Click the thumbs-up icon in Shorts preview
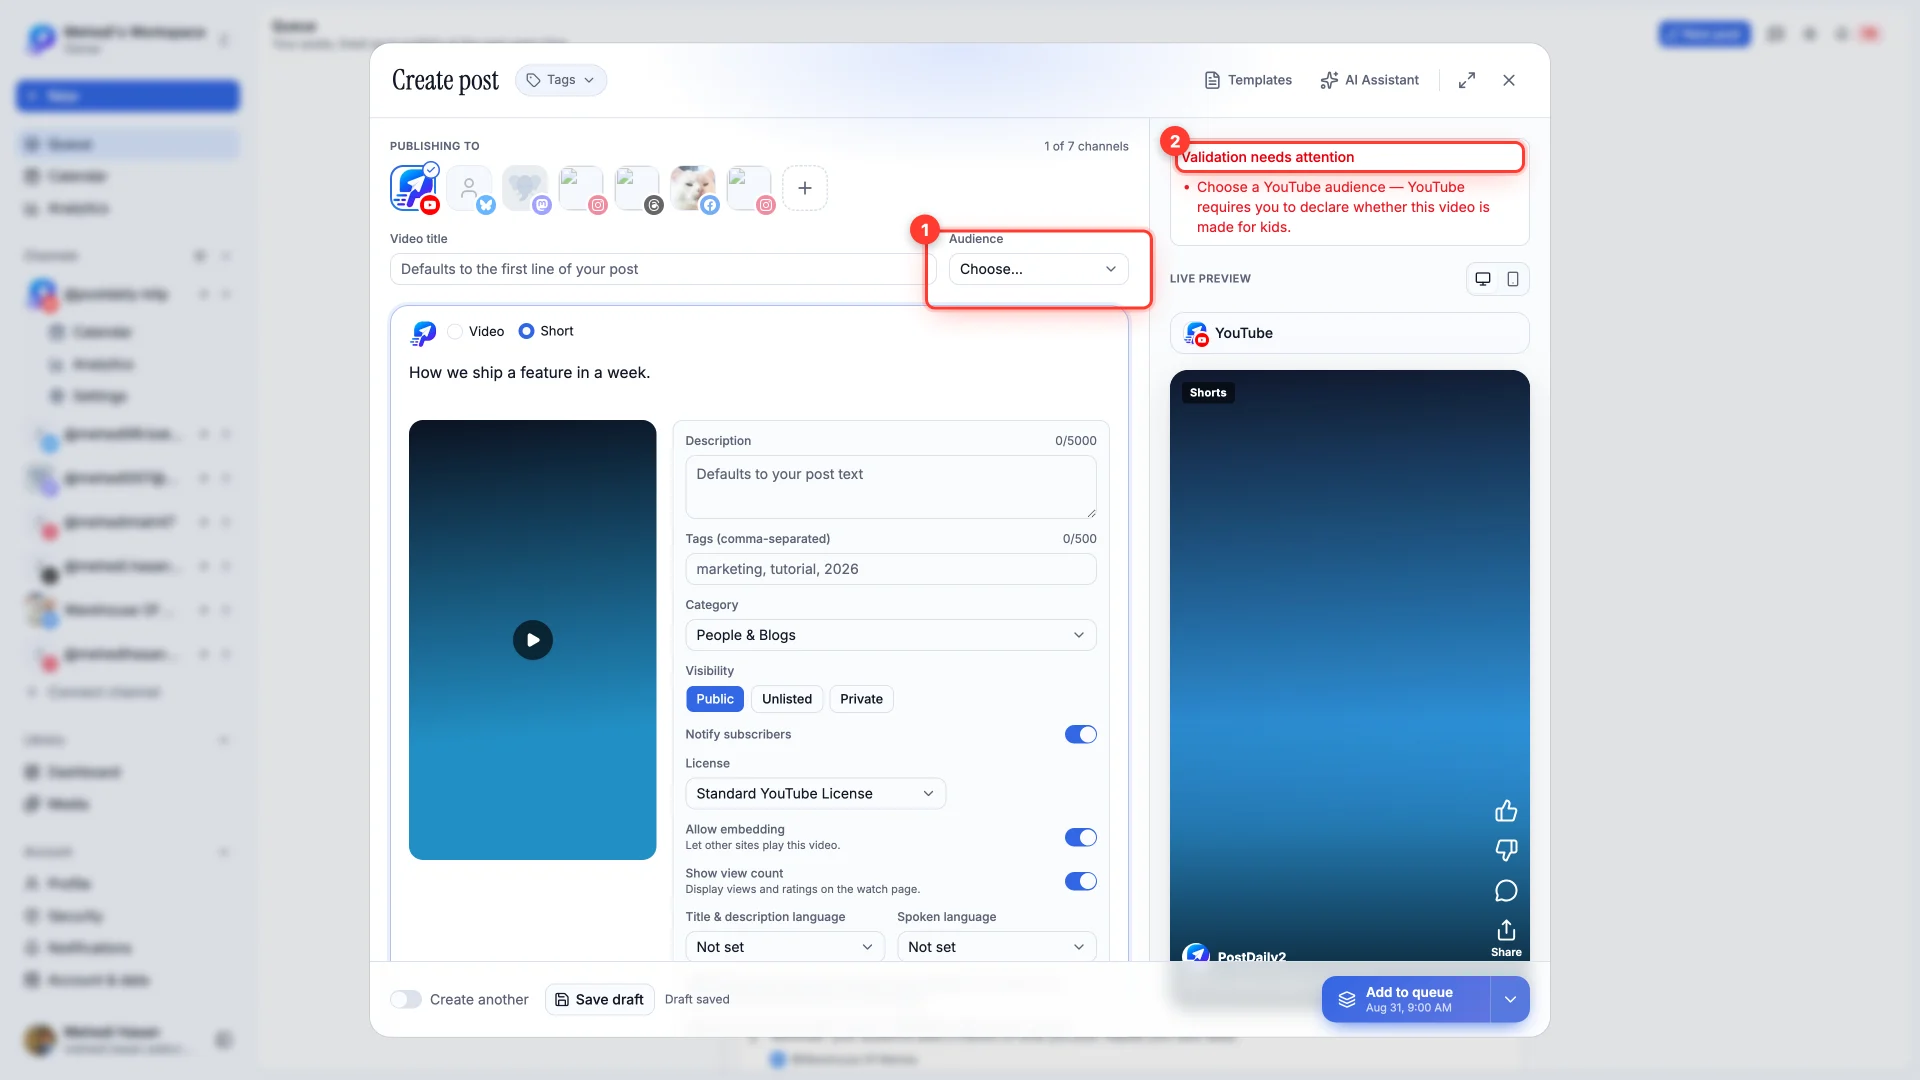The height and width of the screenshot is (1080, 1920). pos(1506,811)
